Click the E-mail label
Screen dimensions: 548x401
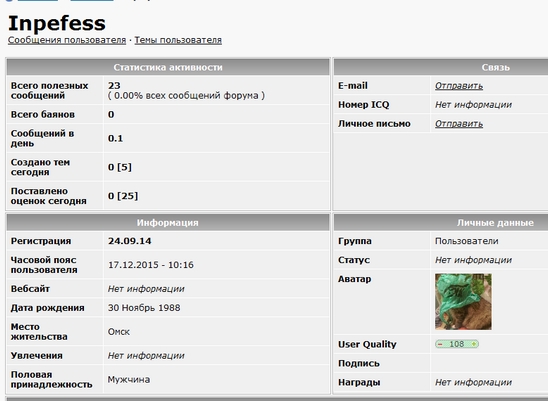pos(353,86)
